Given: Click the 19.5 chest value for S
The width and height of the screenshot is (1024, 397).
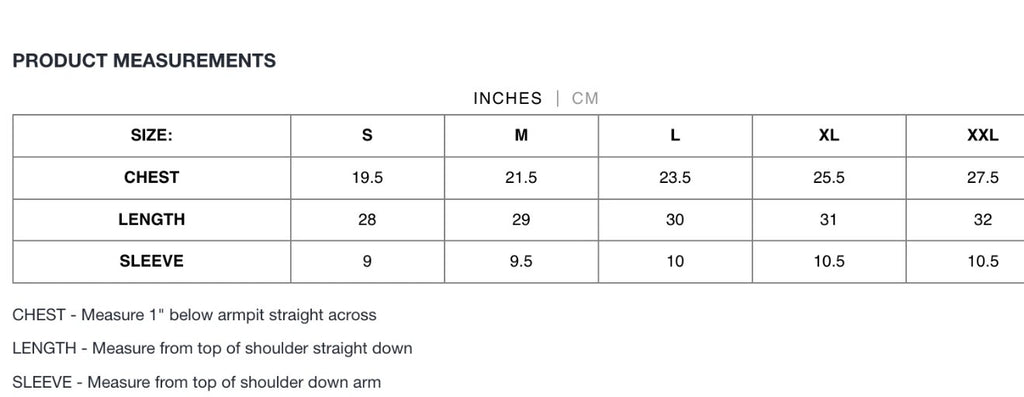Looking at the screenshot, I should [368, 178].
